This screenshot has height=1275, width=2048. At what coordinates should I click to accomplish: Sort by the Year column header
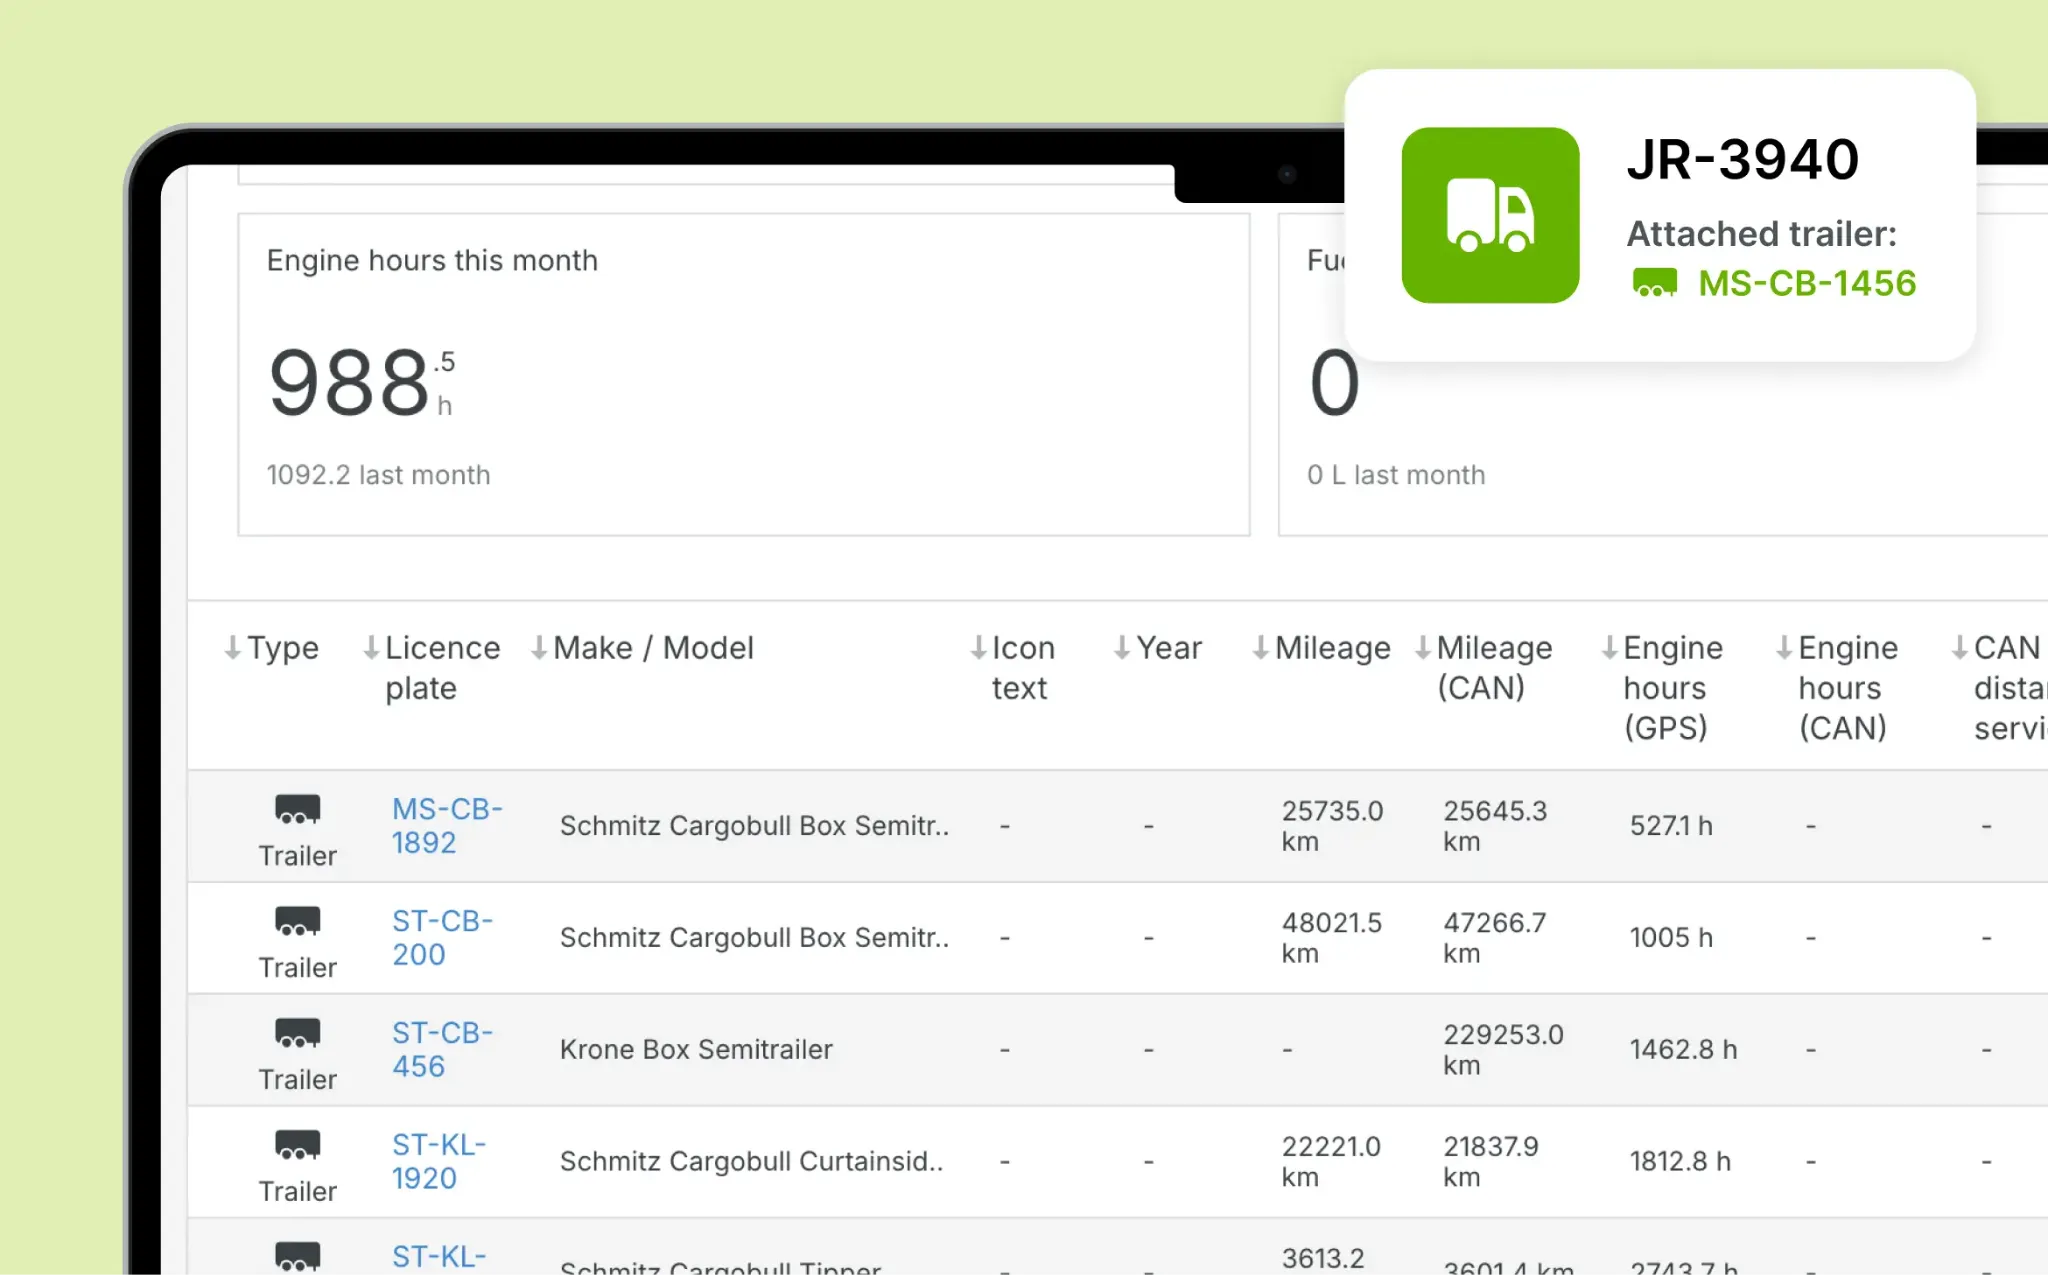coord(1167,648)
